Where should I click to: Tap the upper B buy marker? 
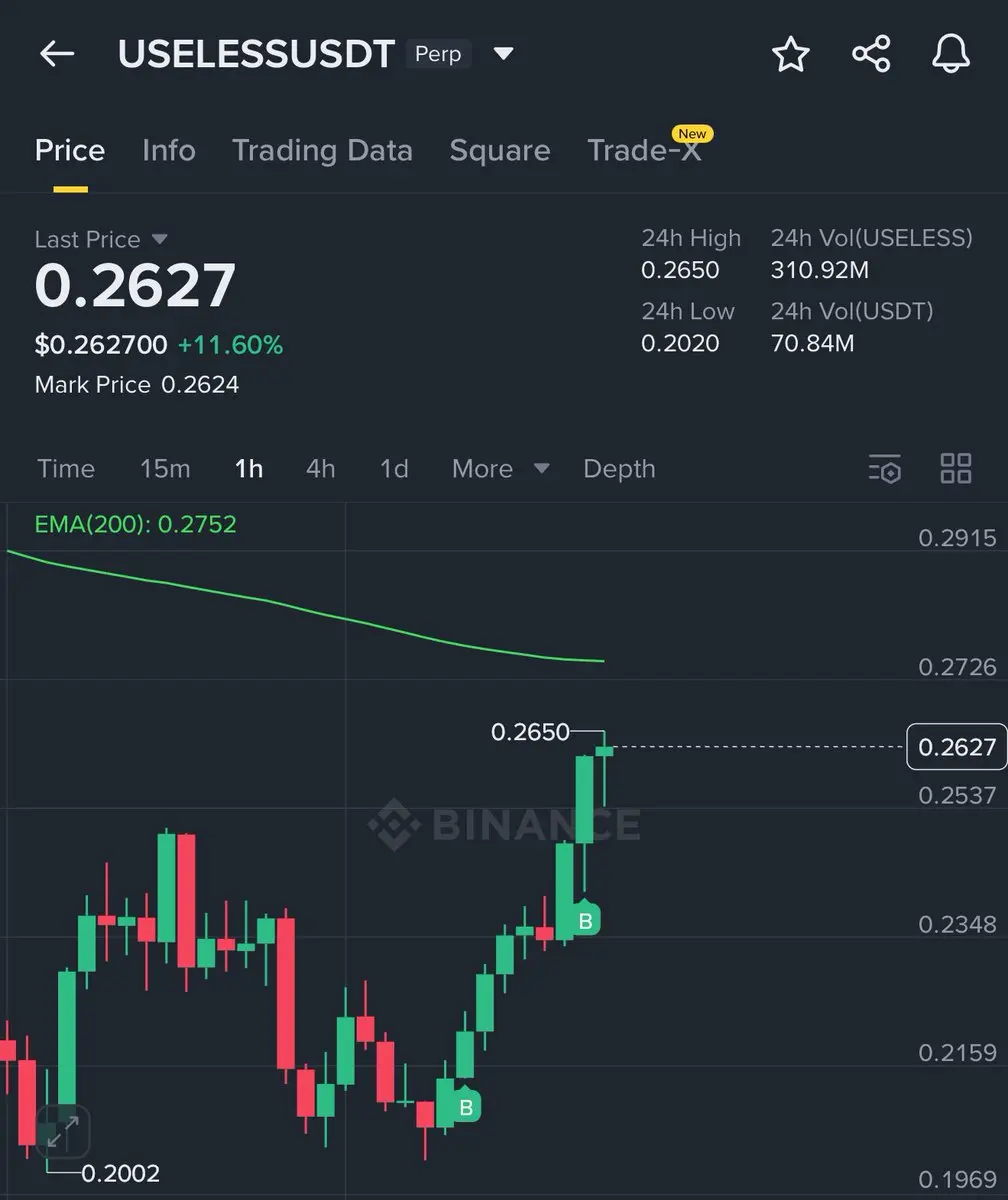pyautogui.click(x=585, y=920)
